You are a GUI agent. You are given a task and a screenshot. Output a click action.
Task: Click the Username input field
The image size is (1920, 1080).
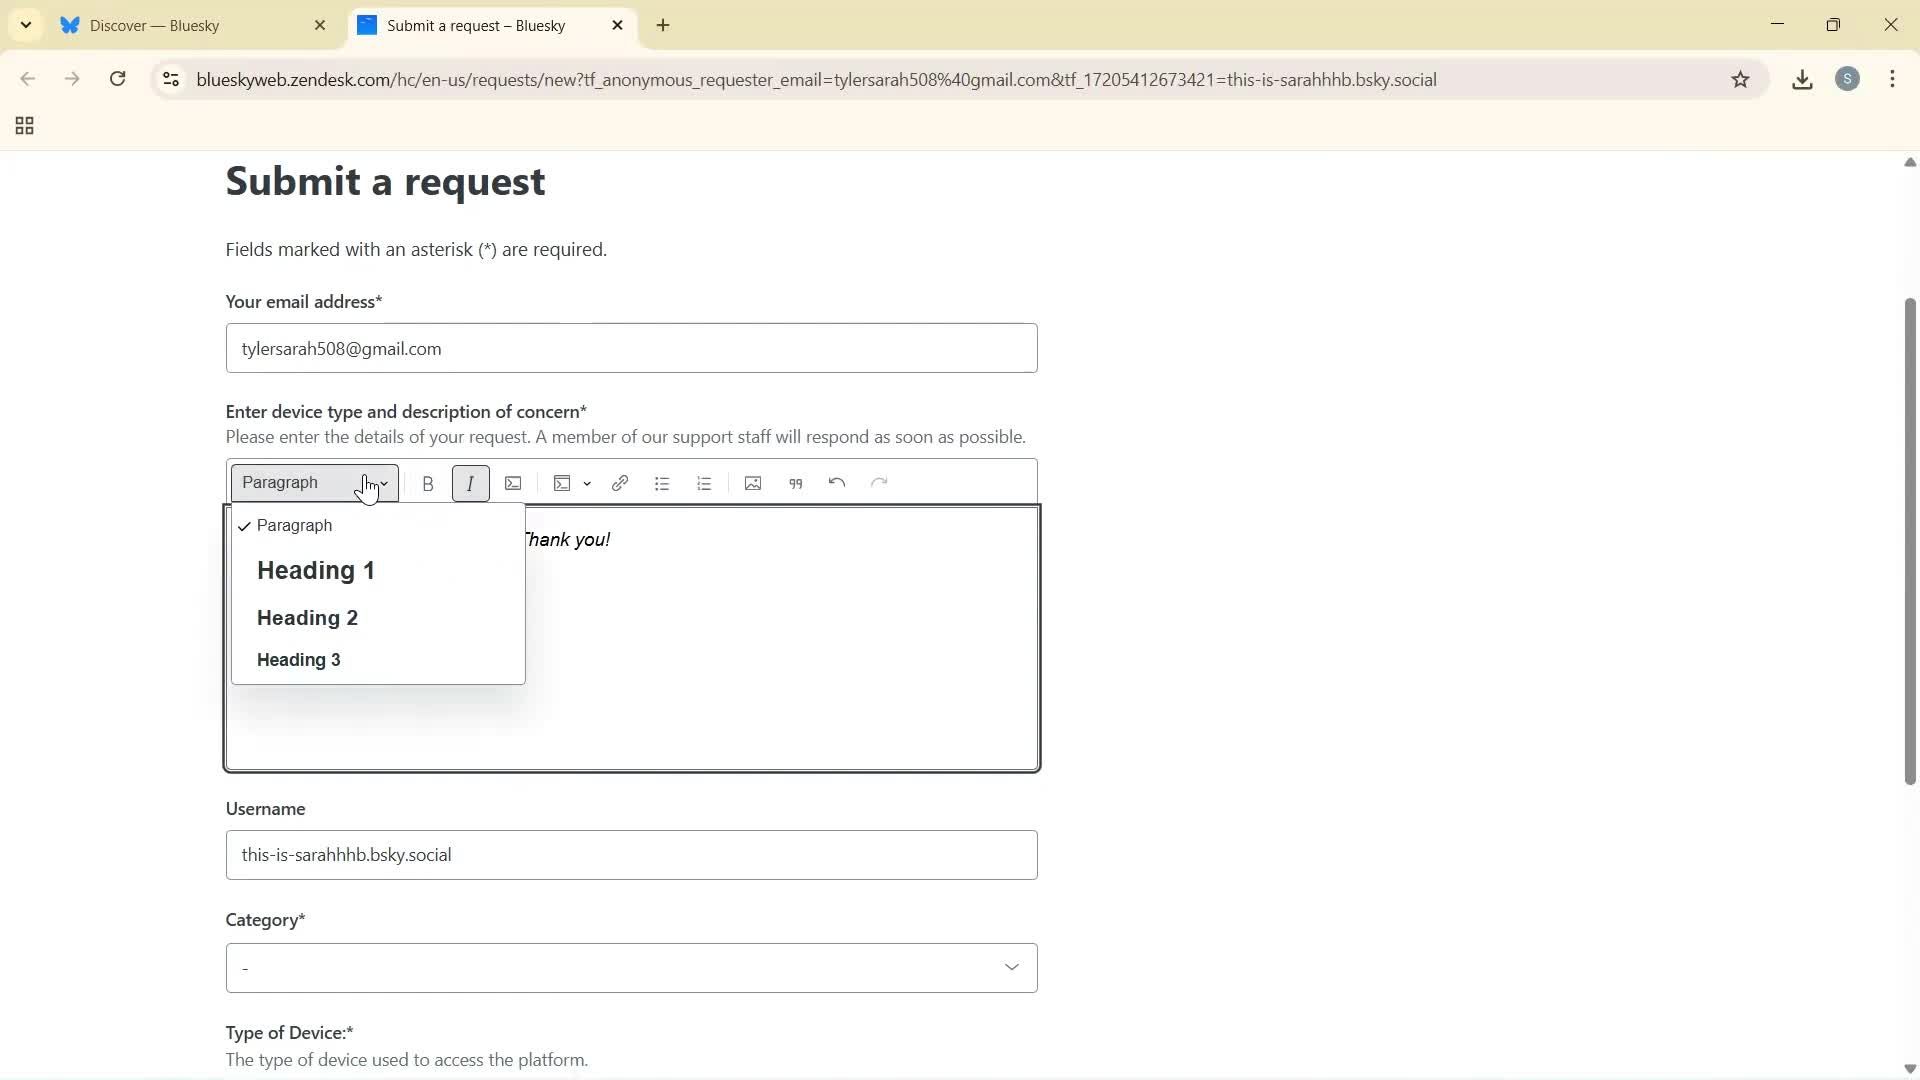[x=631, y=855]
